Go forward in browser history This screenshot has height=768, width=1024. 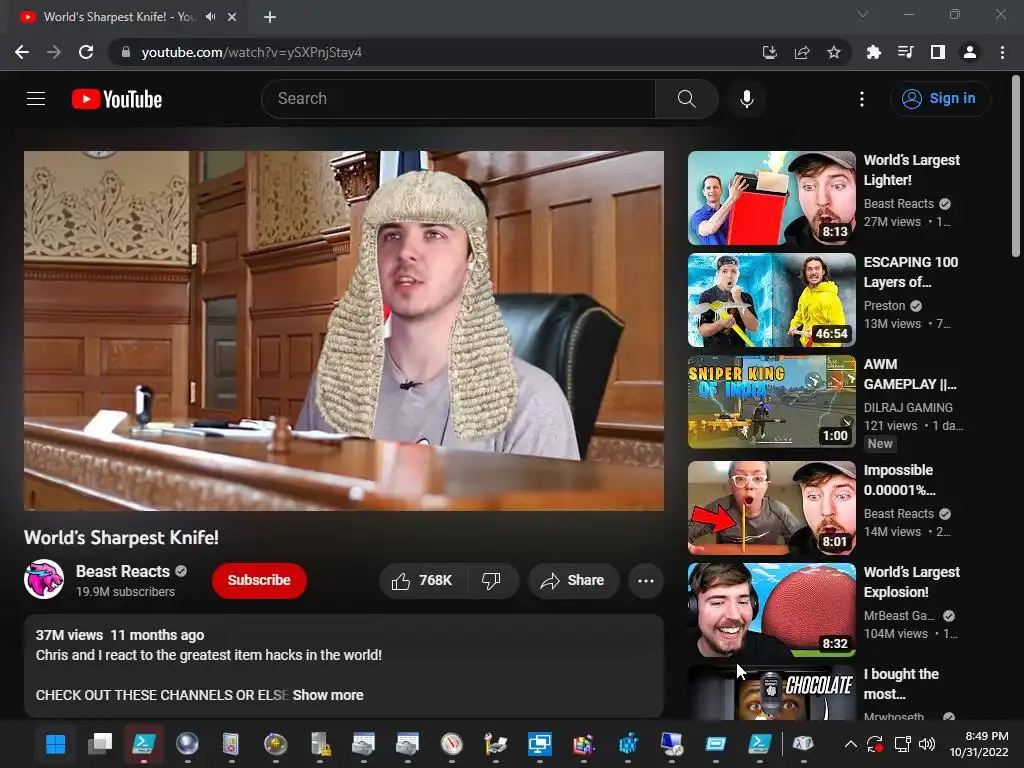point(54,52)
